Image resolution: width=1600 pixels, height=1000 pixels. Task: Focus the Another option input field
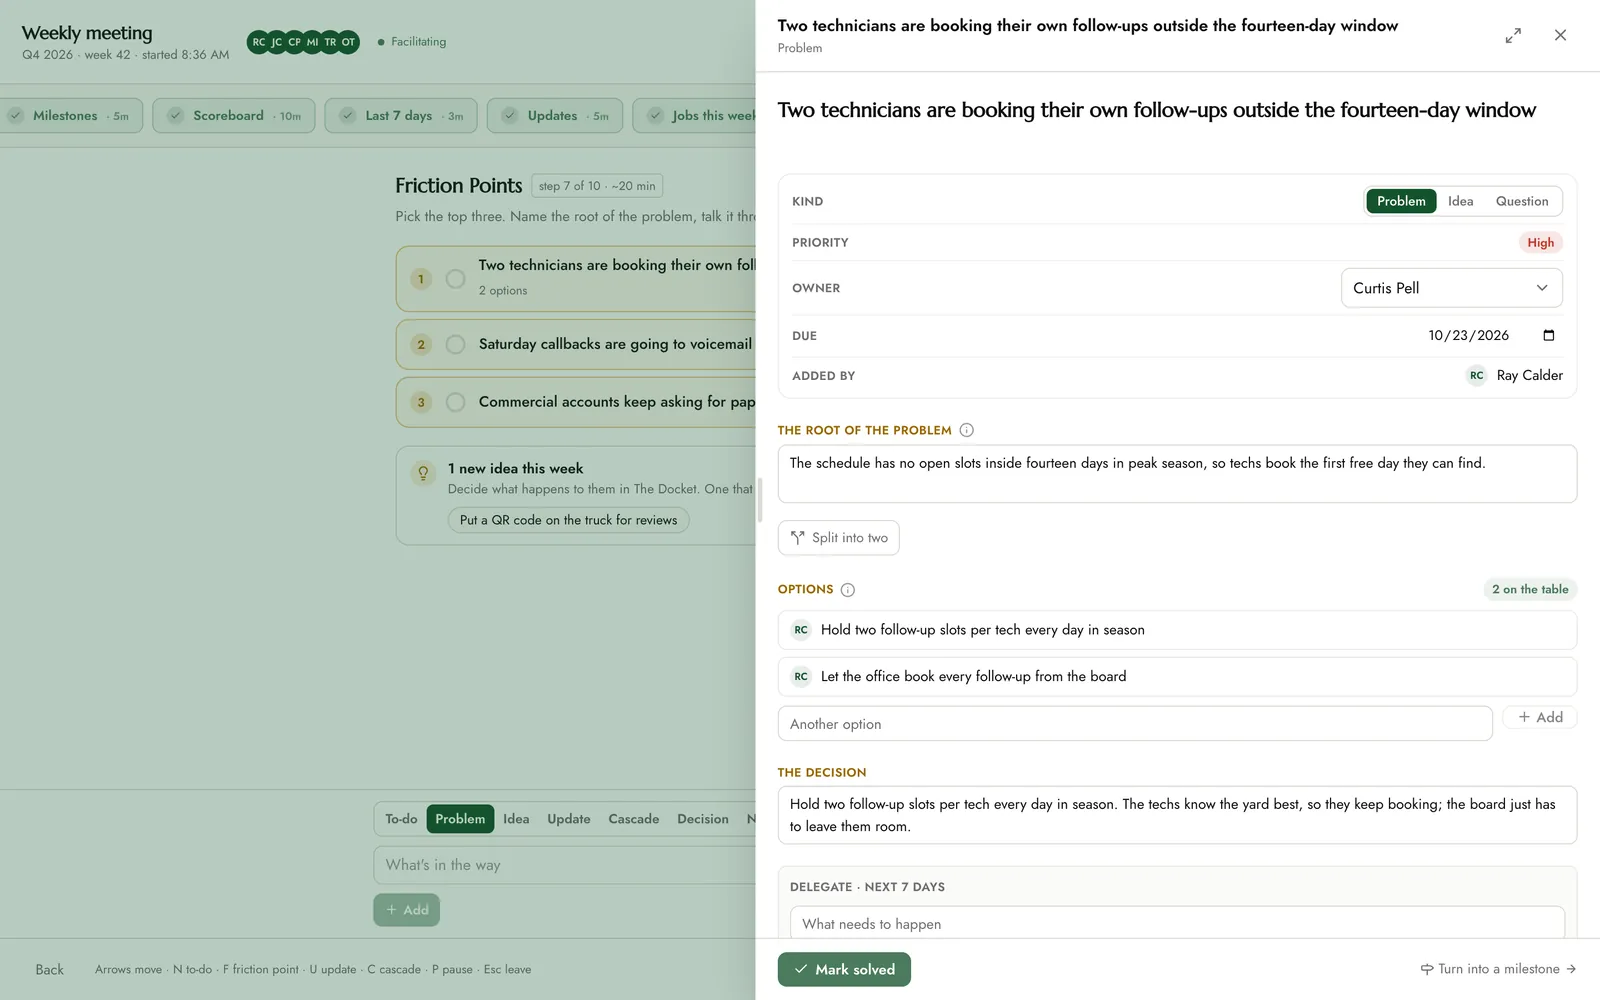pyautogui.click(x=1135, y=724)
